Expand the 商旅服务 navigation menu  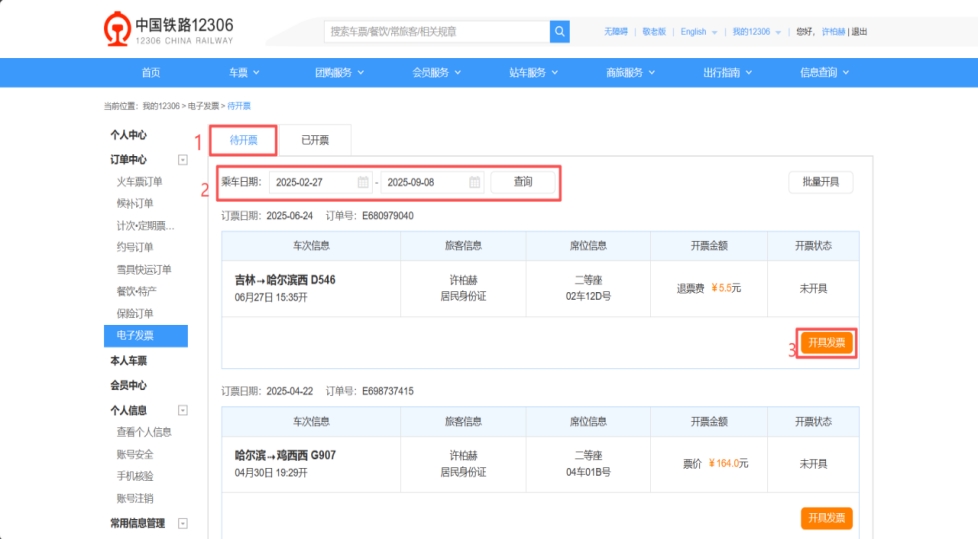pos(631,72)
